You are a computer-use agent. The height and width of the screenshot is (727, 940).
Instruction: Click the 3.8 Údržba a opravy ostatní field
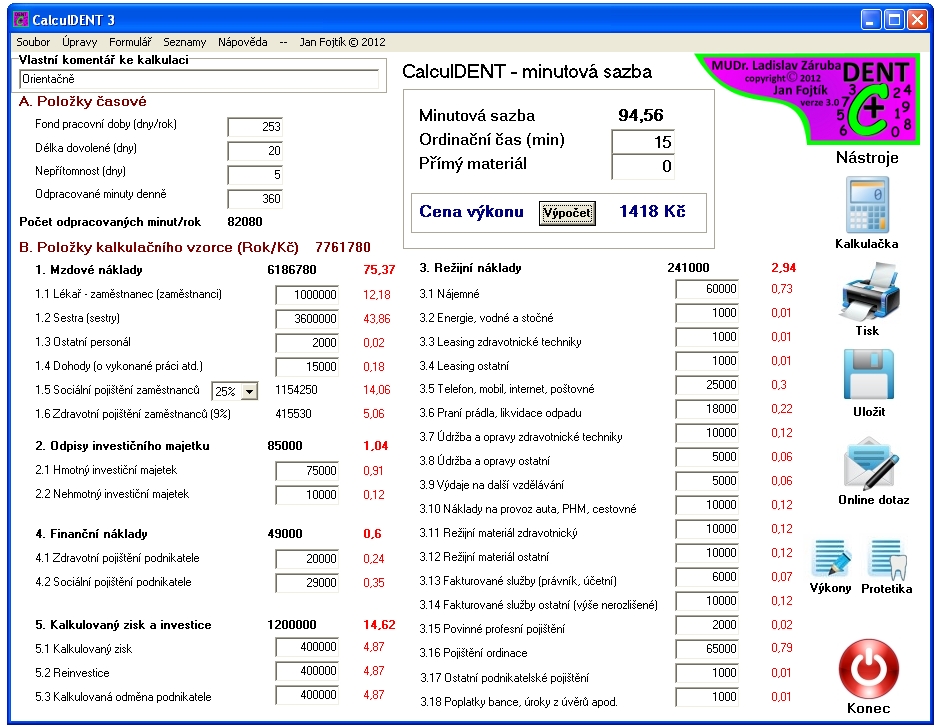coord(707,457)
